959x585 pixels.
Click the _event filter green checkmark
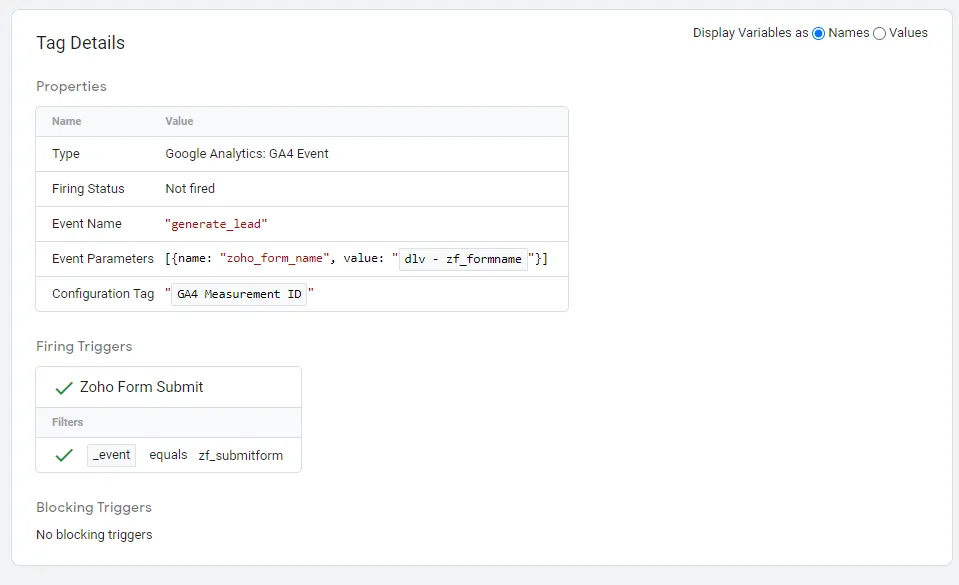(65, 455)
